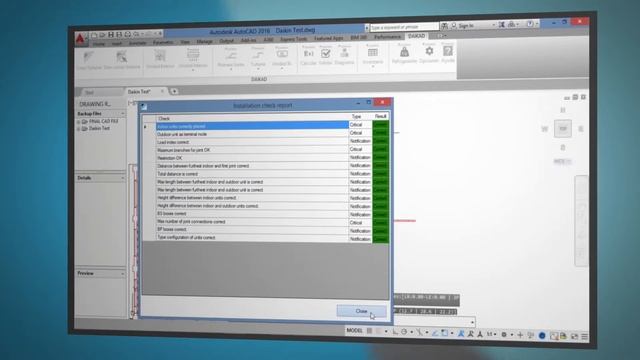Image resolution: width=640 pixels, height=360 pixels.
Task: Select the 'Maximum branches for joint OK' row
Action: (252, 150)
